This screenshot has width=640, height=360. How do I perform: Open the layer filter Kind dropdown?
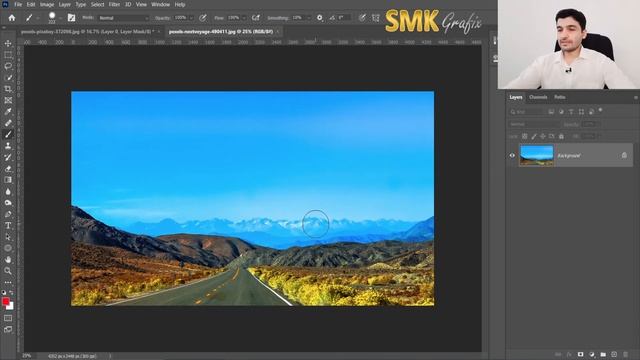point(527,112)
